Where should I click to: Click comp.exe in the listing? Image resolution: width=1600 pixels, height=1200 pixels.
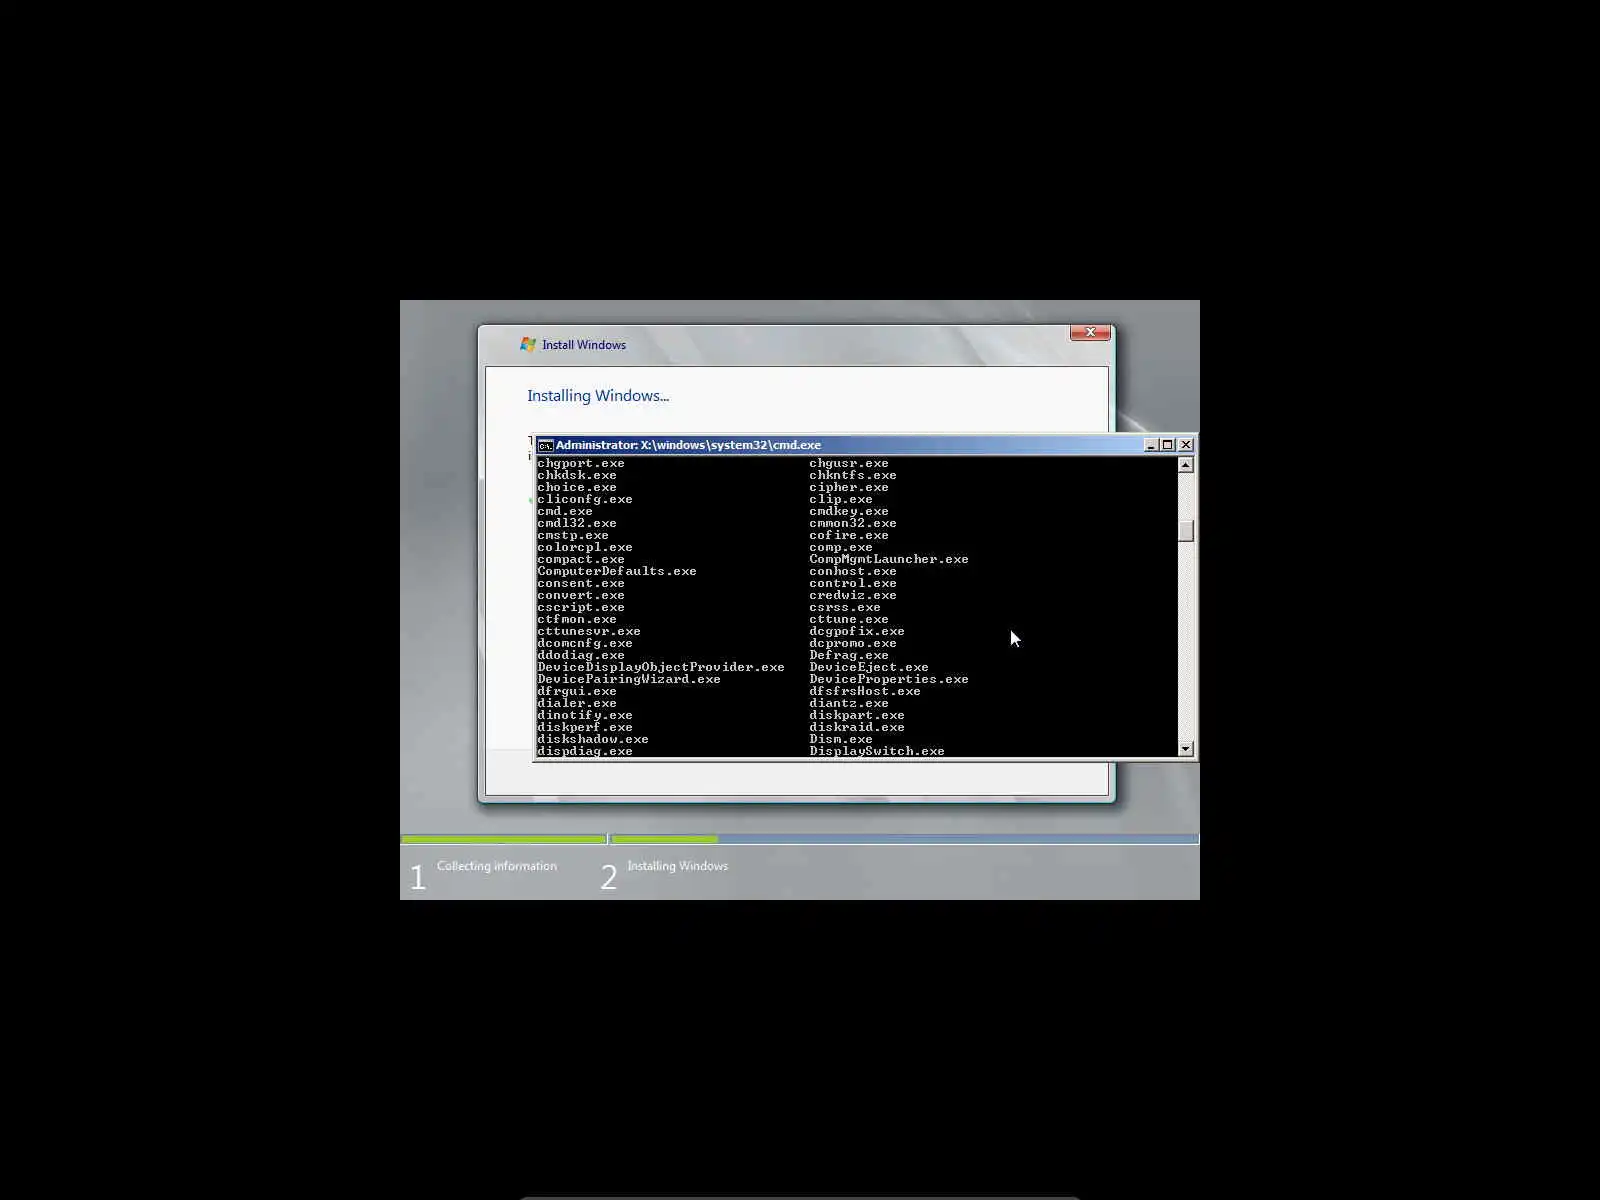pos(841,547)
